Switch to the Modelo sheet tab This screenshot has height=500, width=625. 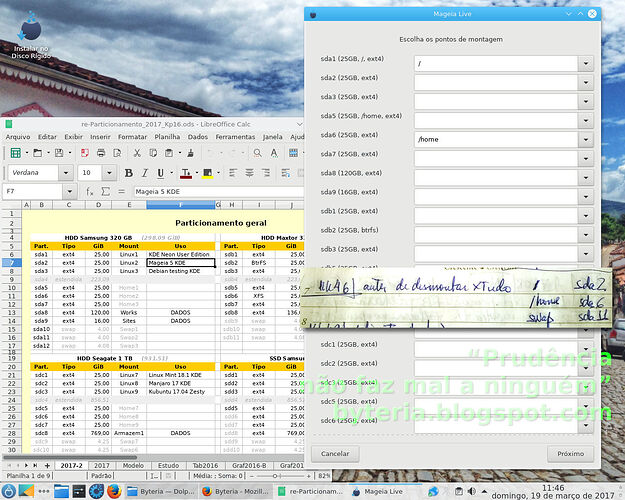pos(133,465)
